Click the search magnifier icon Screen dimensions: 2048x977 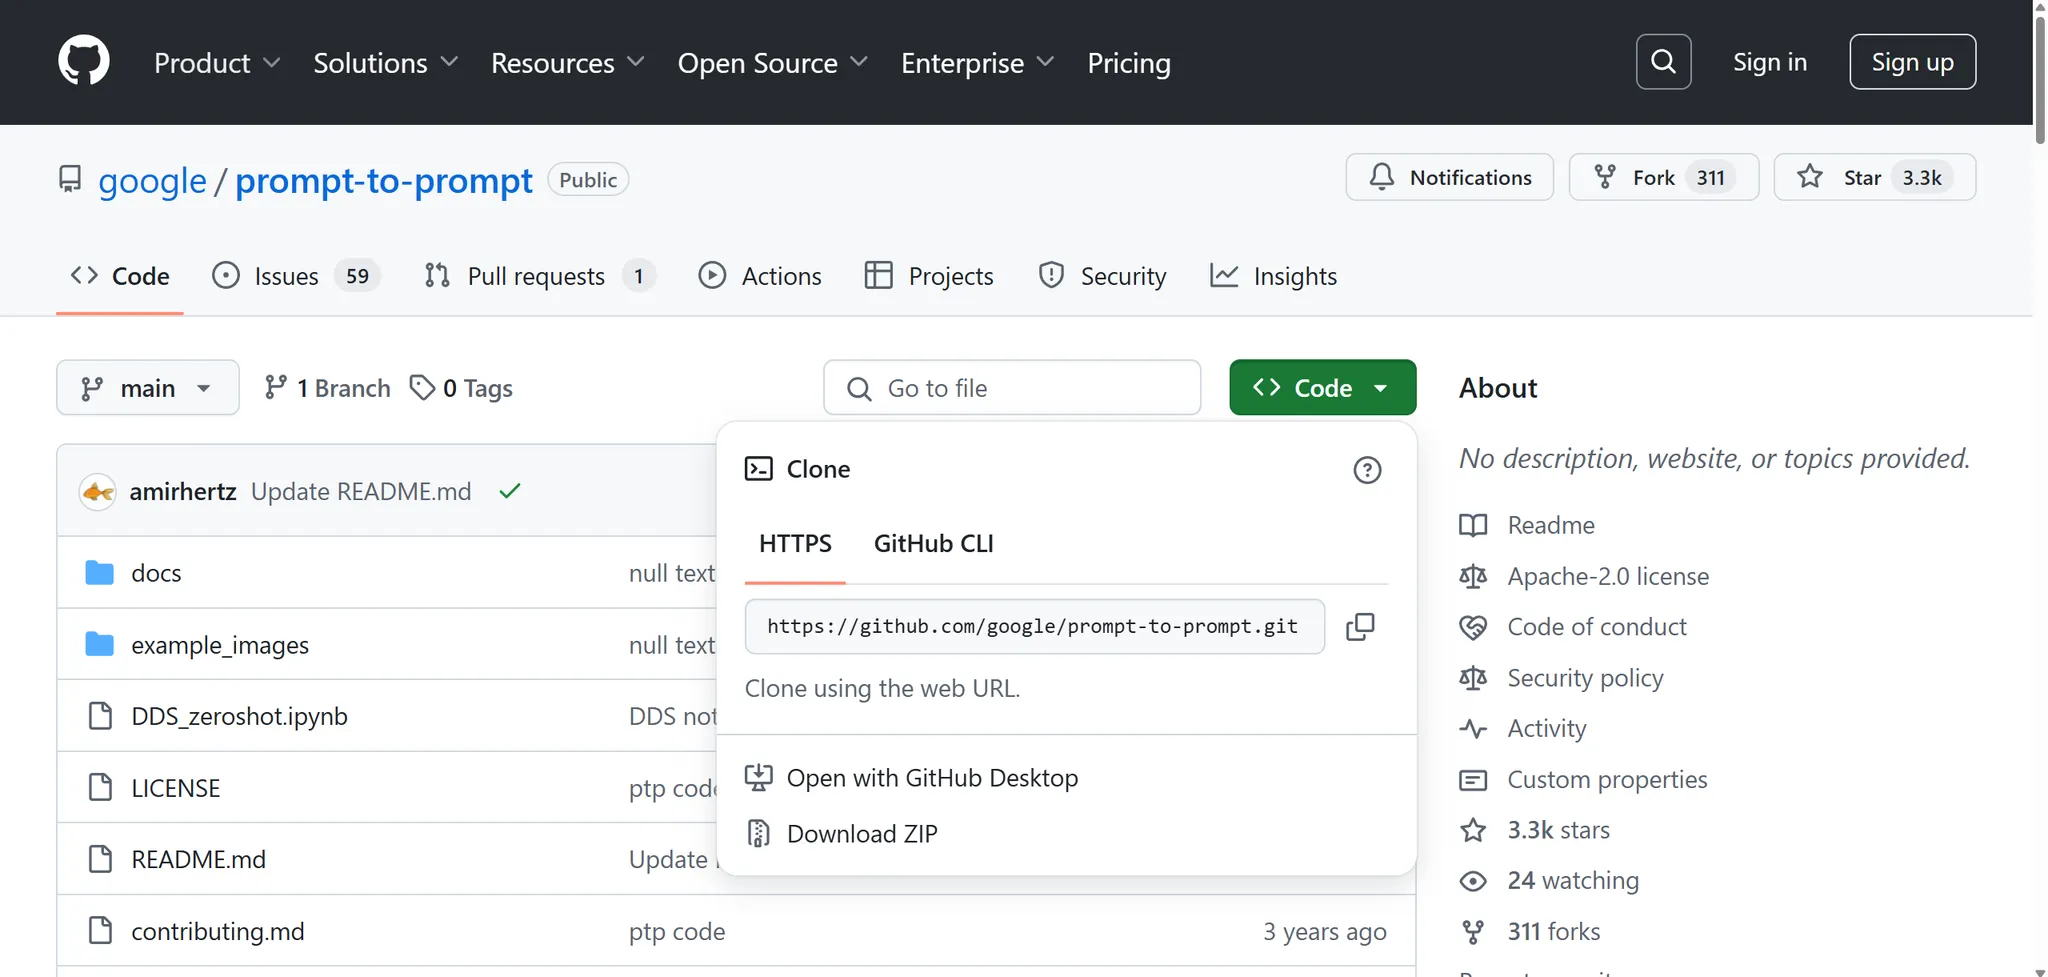(x=1663, y=62)
